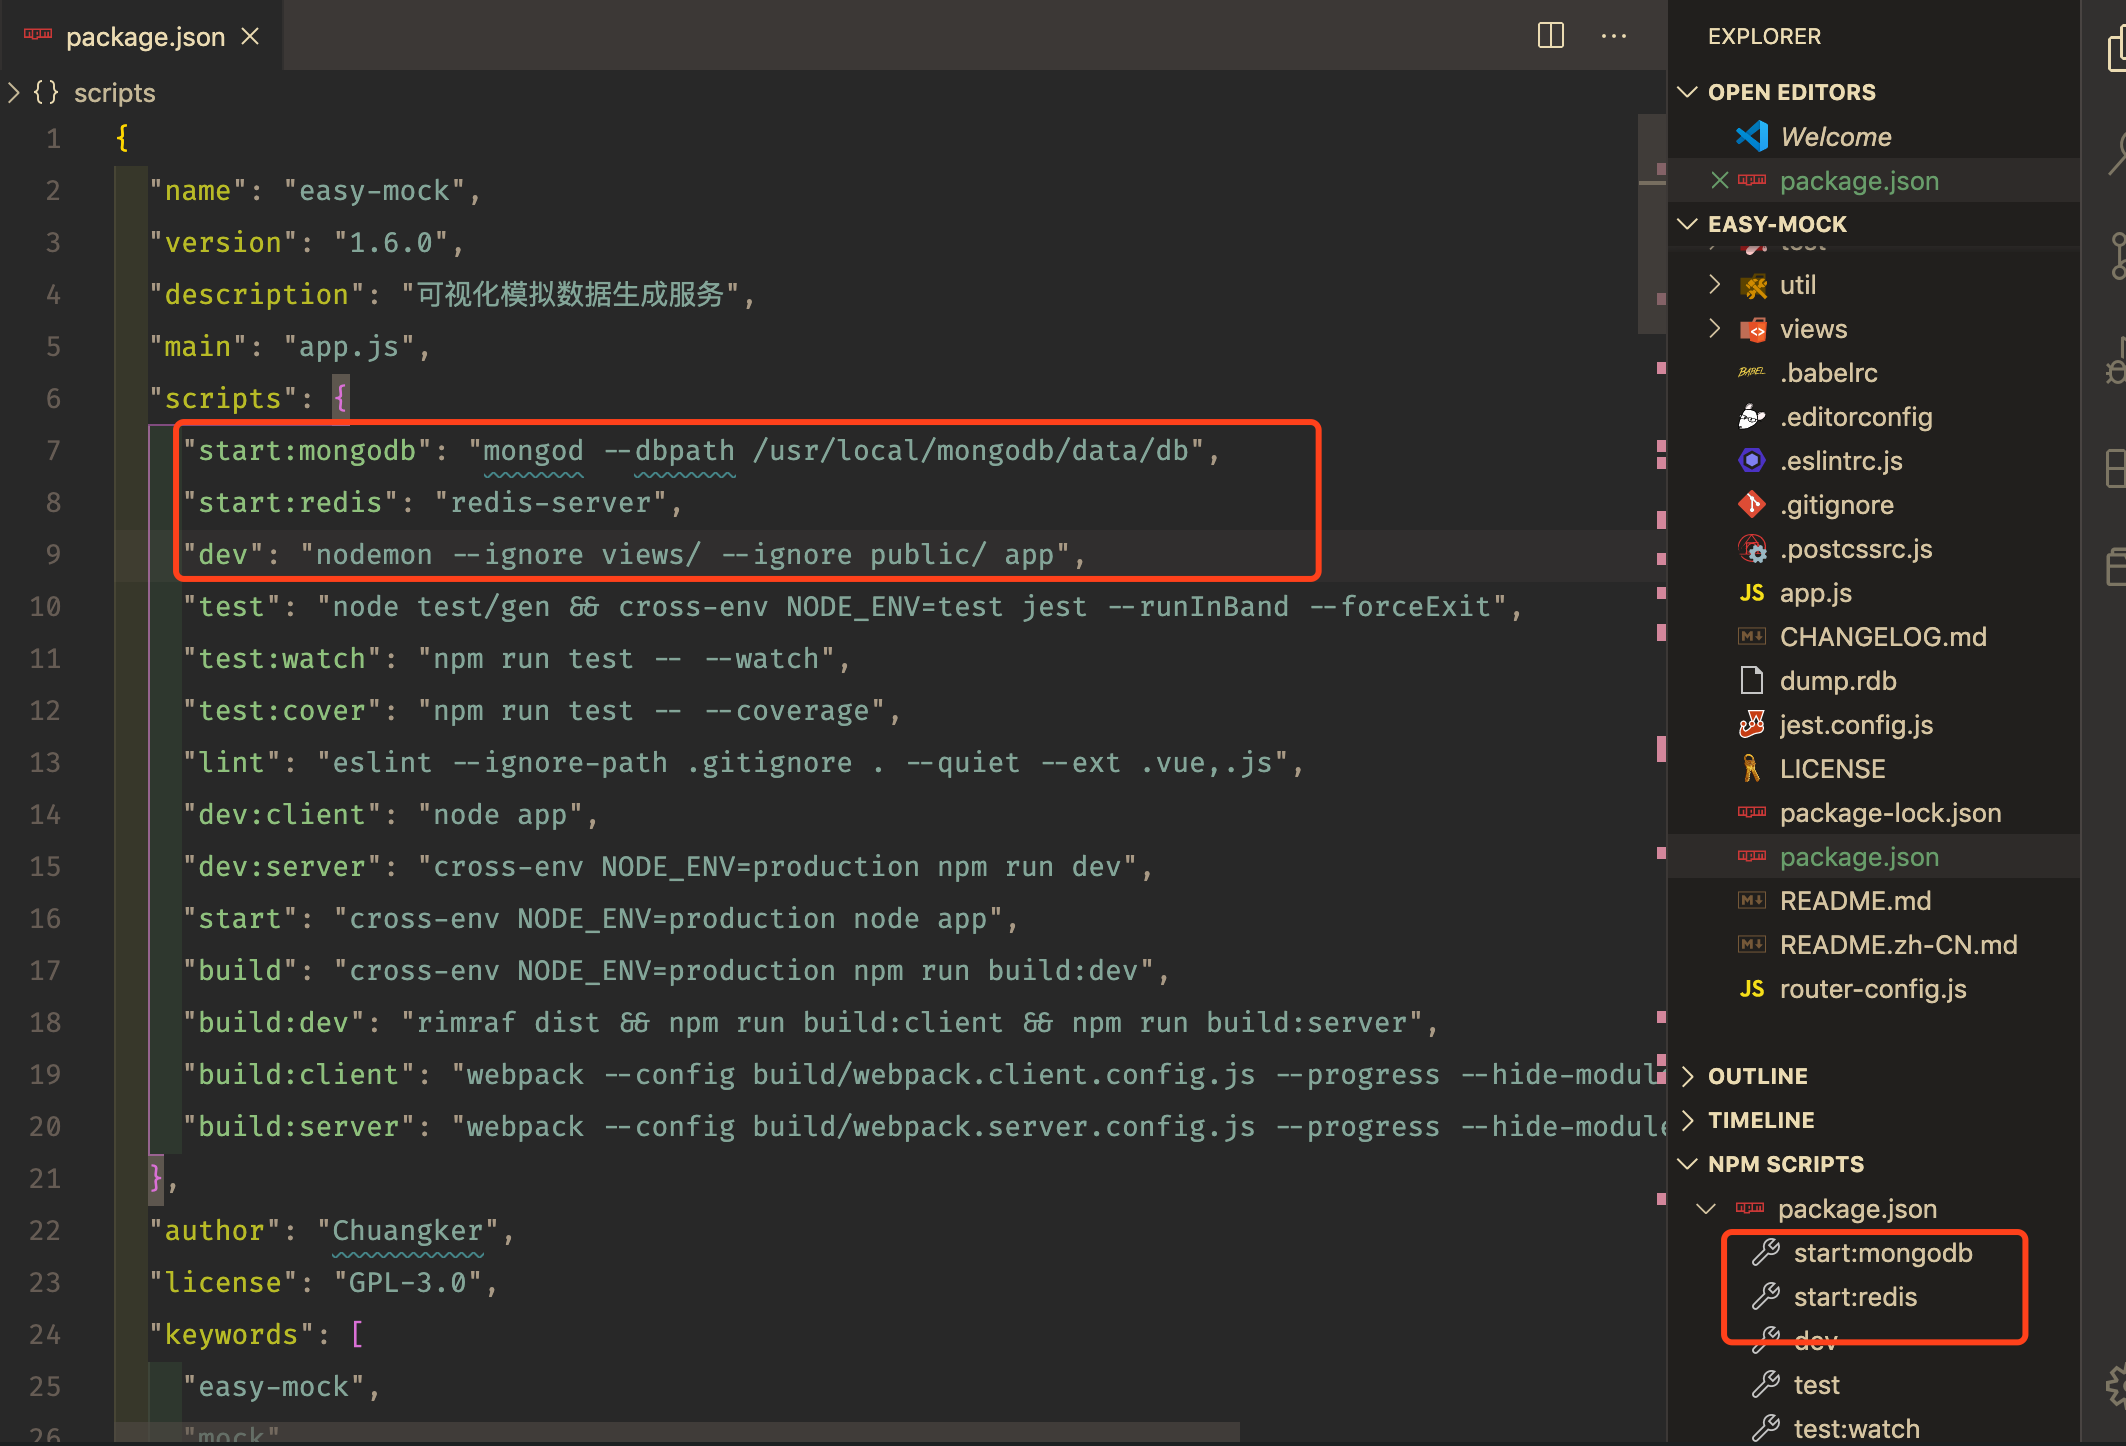Select the package.json editor tab

(145, 37)
